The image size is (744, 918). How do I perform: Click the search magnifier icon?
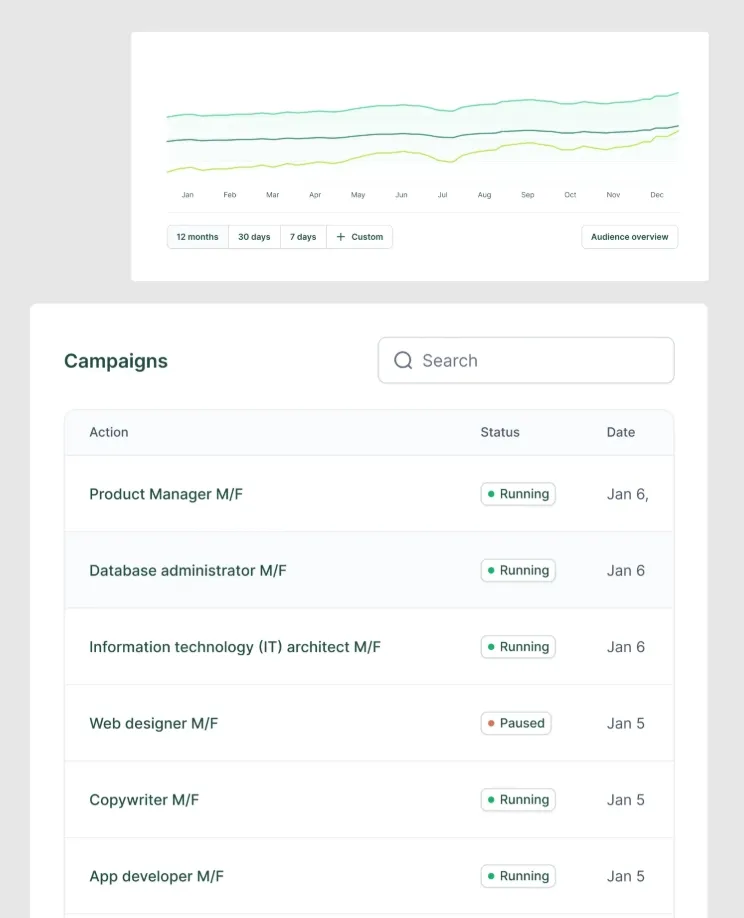(x=403, y=361)
